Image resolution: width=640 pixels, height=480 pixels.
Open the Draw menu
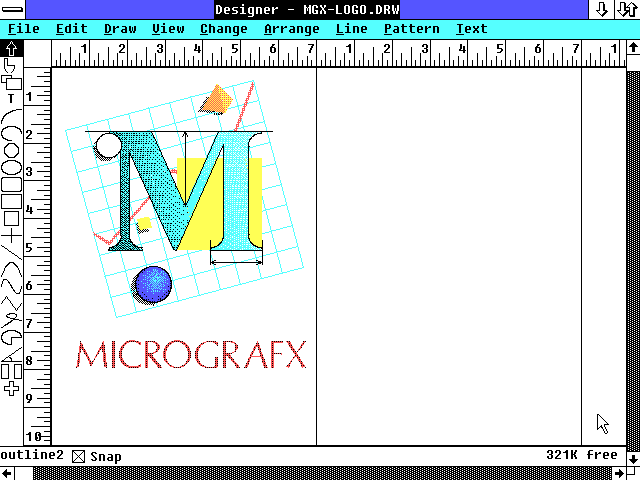(x=120, y=29)
